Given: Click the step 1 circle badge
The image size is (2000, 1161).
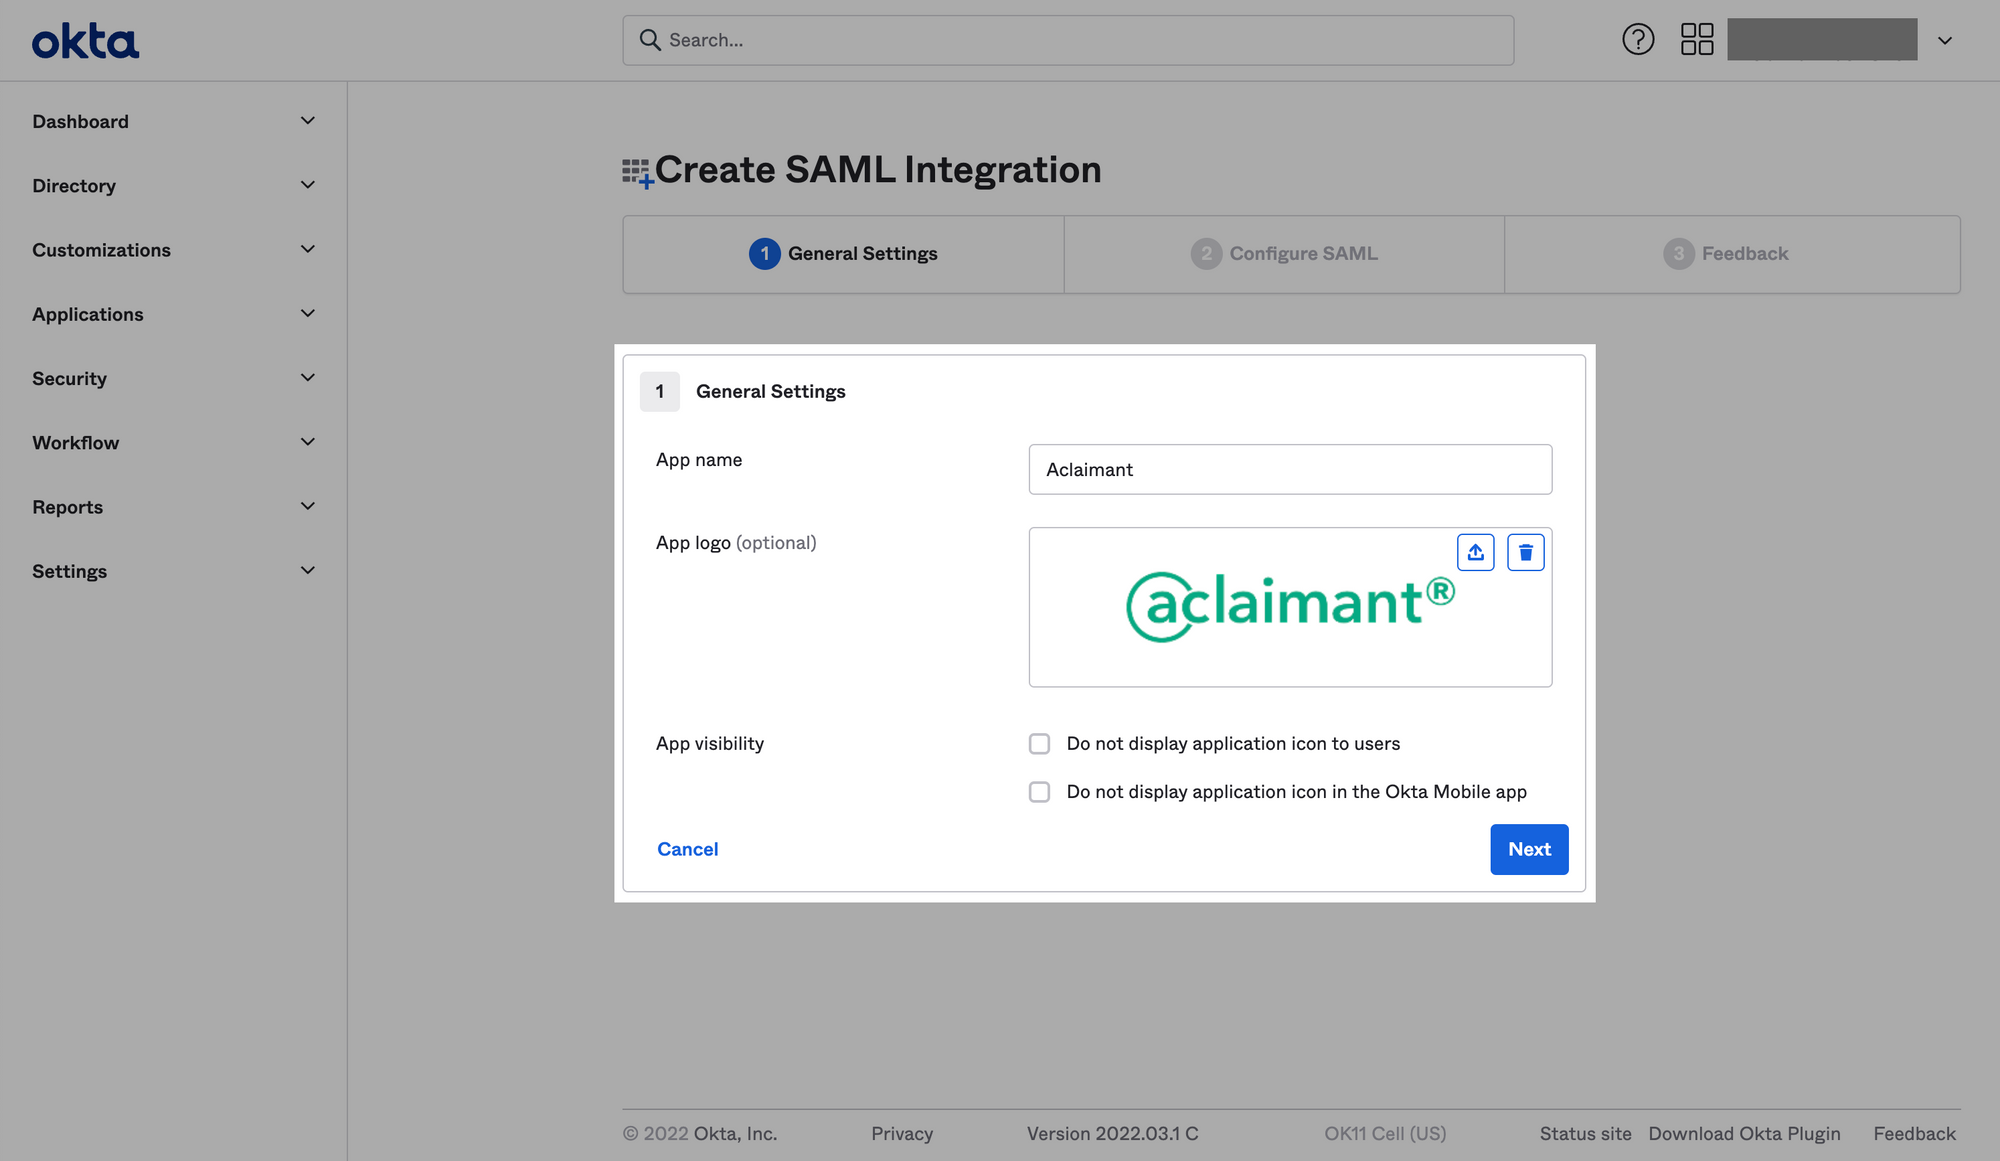Looking at the screenshot, I should tap(765, 254).
